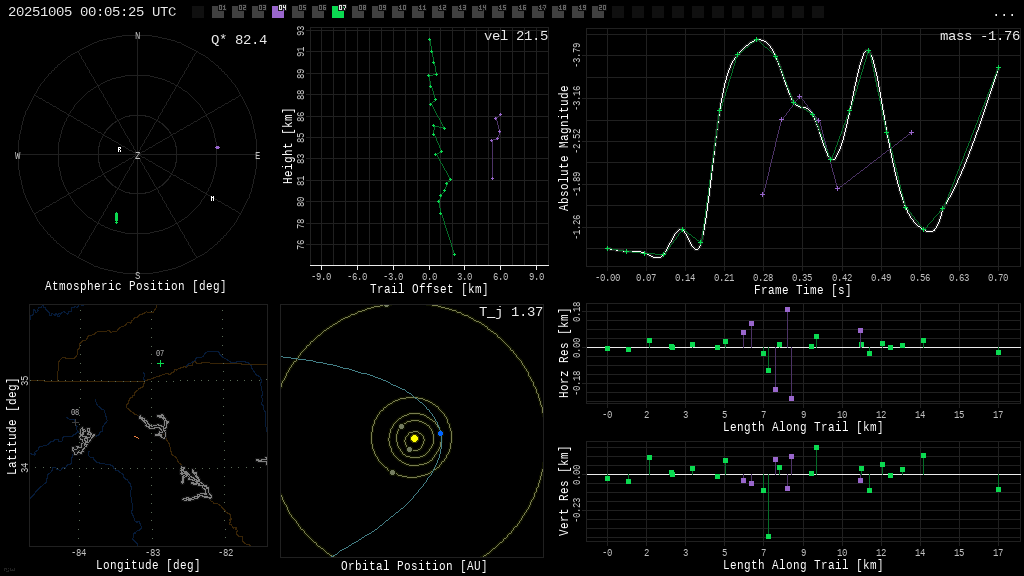Click the yellow Sun in orbital plot
The width and height of the screenshot is (1024, 576).
(x=414, y=438)
